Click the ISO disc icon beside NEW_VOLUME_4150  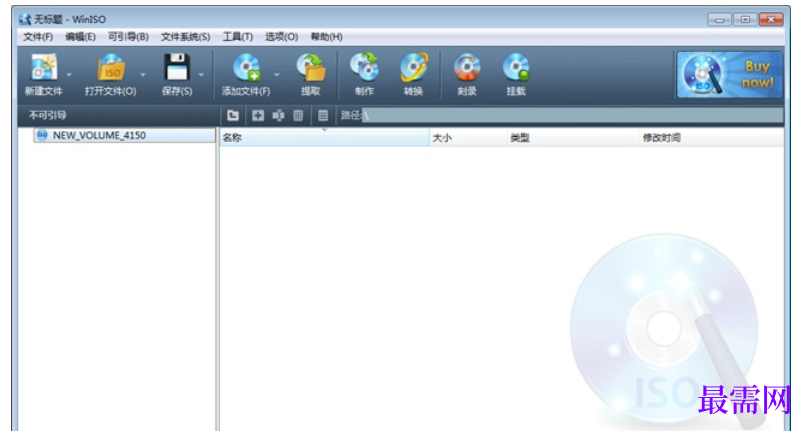point(42,135)
